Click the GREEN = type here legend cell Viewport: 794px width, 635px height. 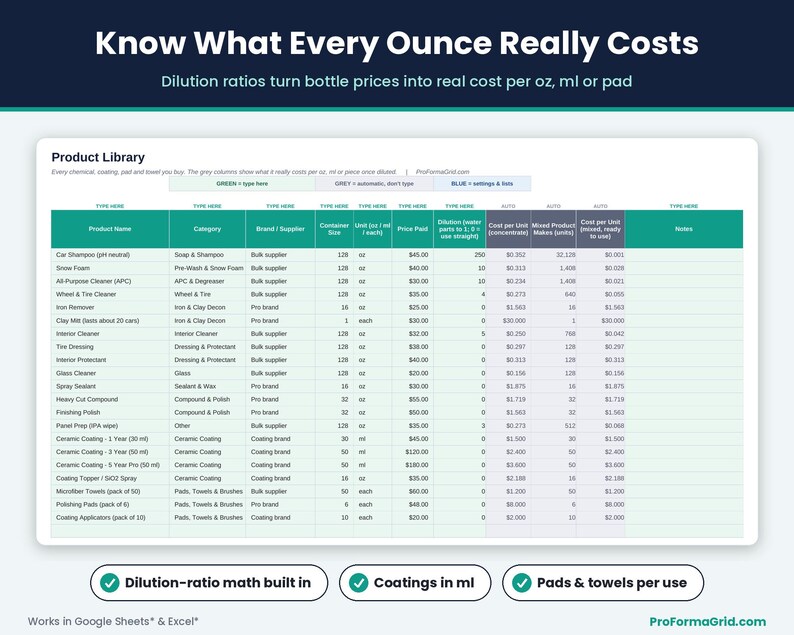[x=242, y=184]
